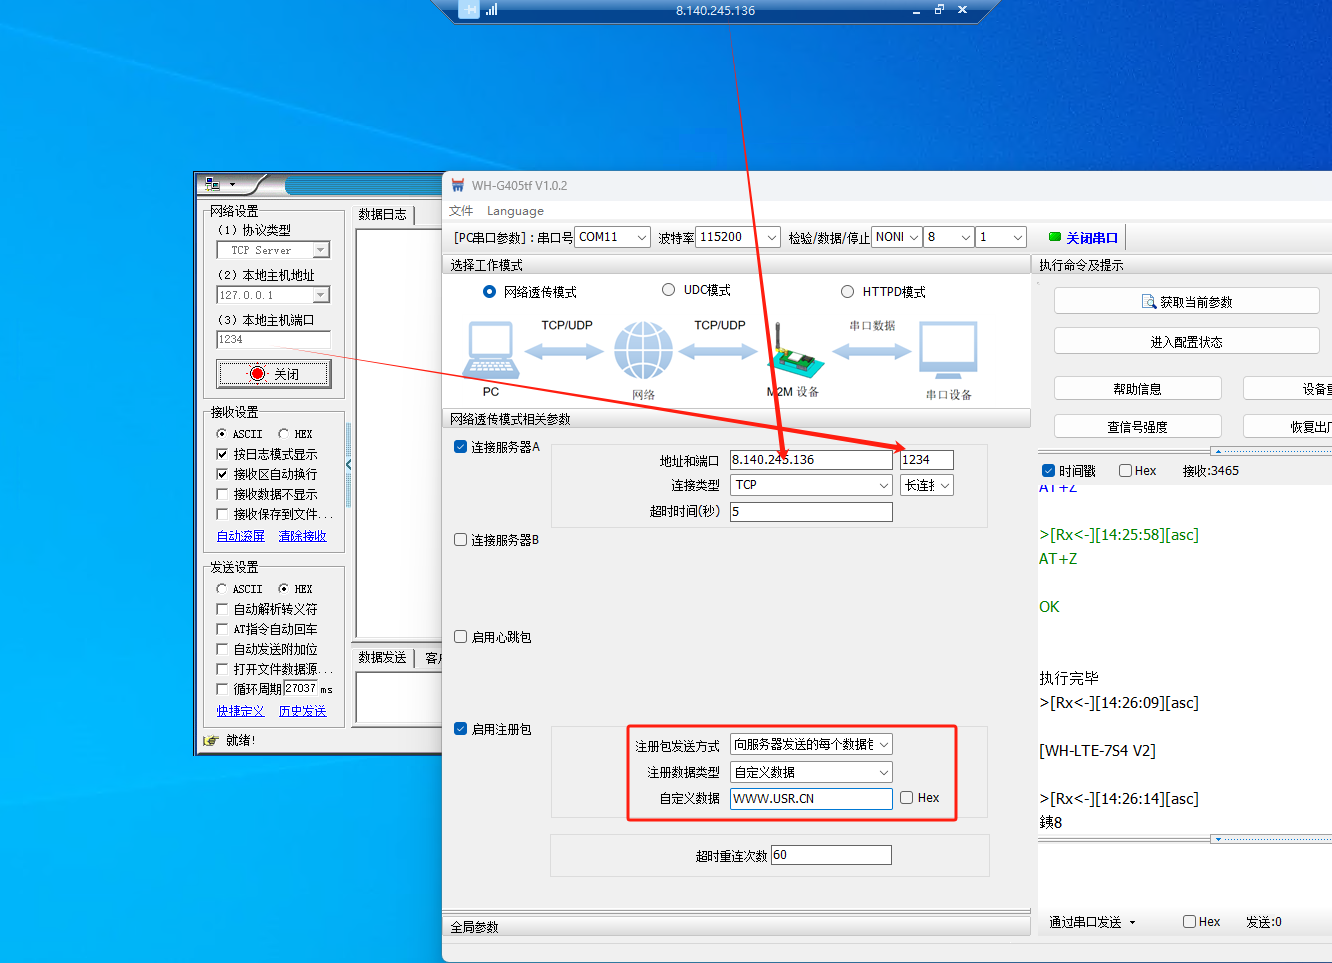
Task: Toggle the 启用注册包 checkbox
Action: pos(461,729)
